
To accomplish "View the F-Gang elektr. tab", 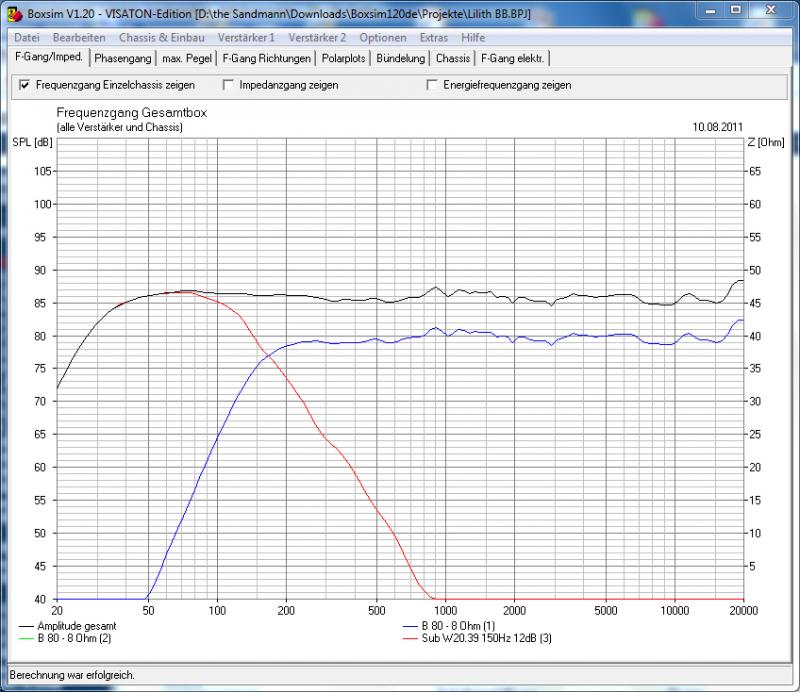I will click(513, 58).
